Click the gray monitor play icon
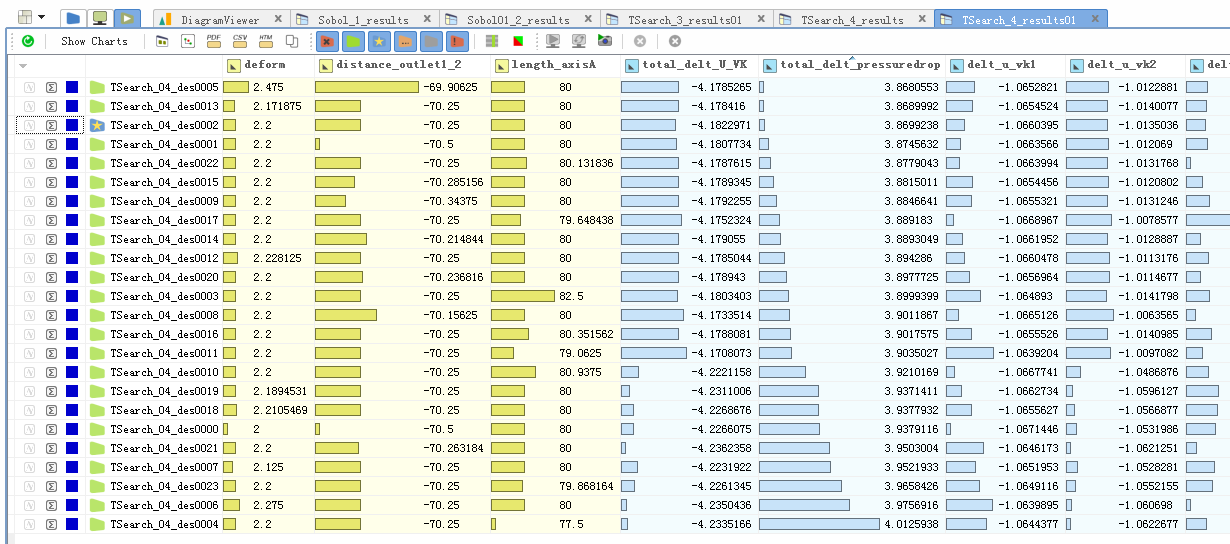 point(552,41)
